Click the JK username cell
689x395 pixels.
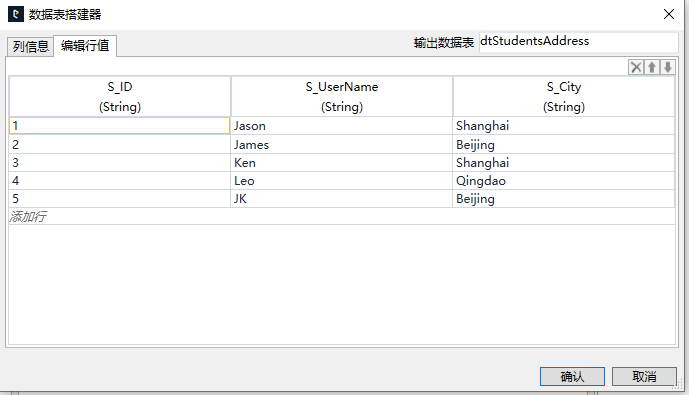[342, 199]
